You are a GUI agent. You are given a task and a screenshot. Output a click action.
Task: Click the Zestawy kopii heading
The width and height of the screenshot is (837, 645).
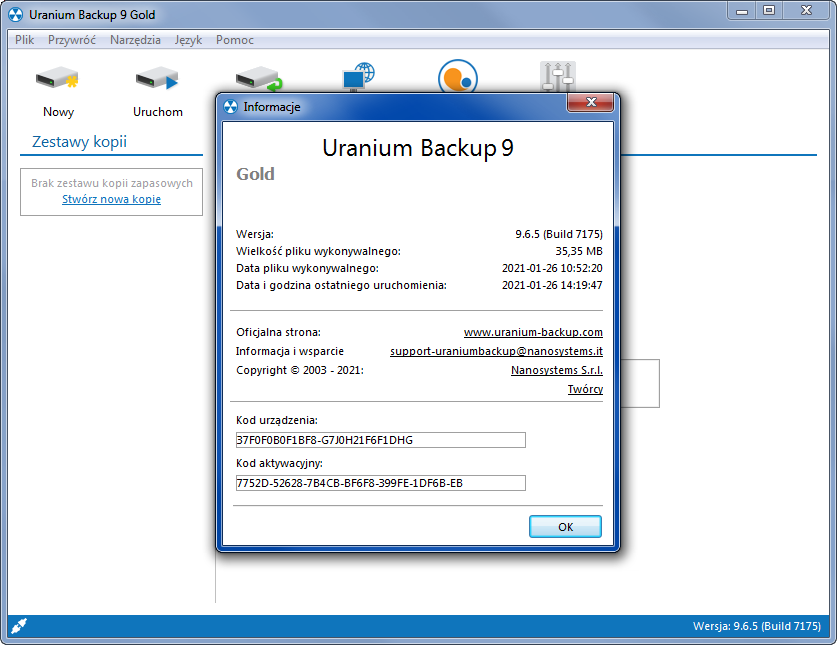click(x=80, y=141)
